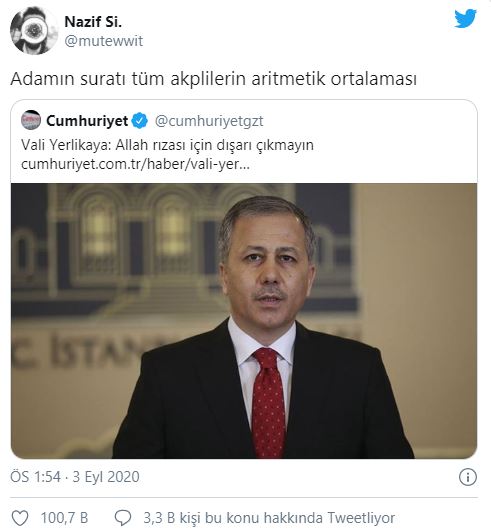
Task: Open the Nazif Si. display name
Action: (x=93, y=22)
